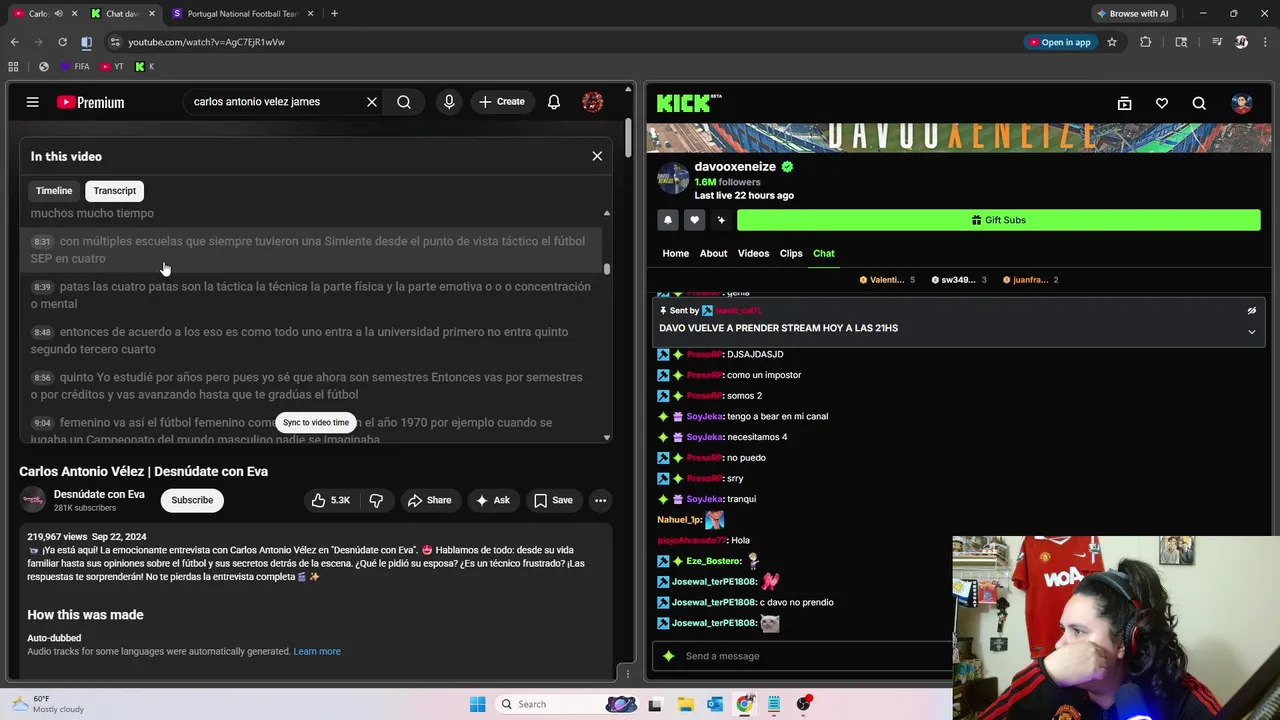
Task: Open YouTube notifications bell
Action: point(554,102)
